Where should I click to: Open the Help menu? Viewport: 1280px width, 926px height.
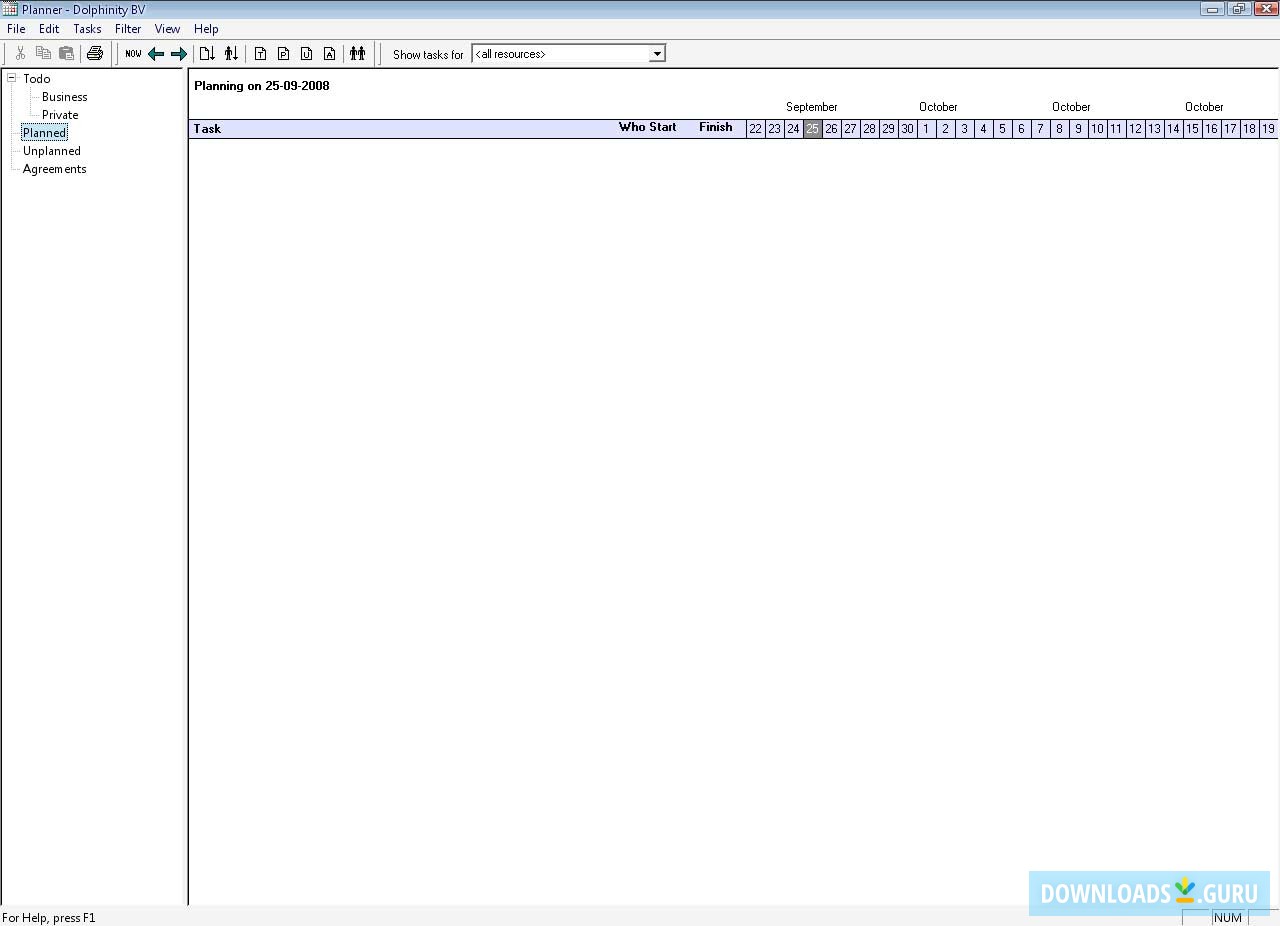point(206,29)
